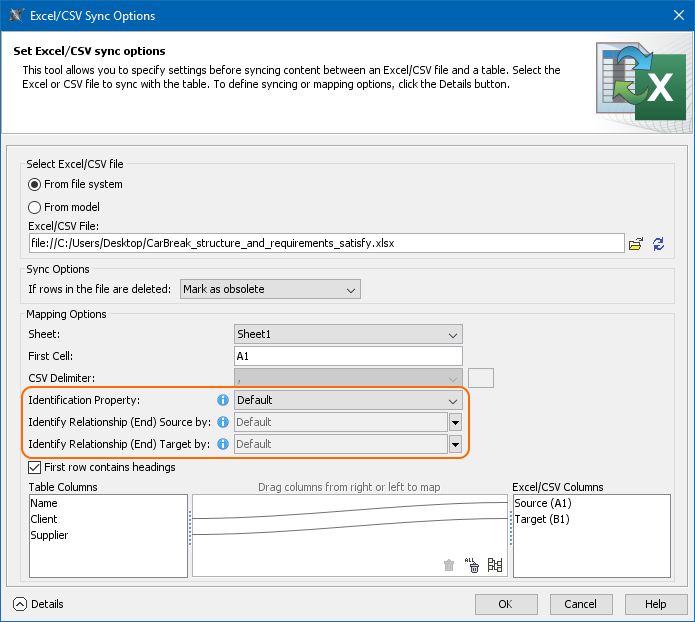Select Source (A1) in Excel/CSV Columns
The image size is (695, 622).
click(x=543, y=503)
